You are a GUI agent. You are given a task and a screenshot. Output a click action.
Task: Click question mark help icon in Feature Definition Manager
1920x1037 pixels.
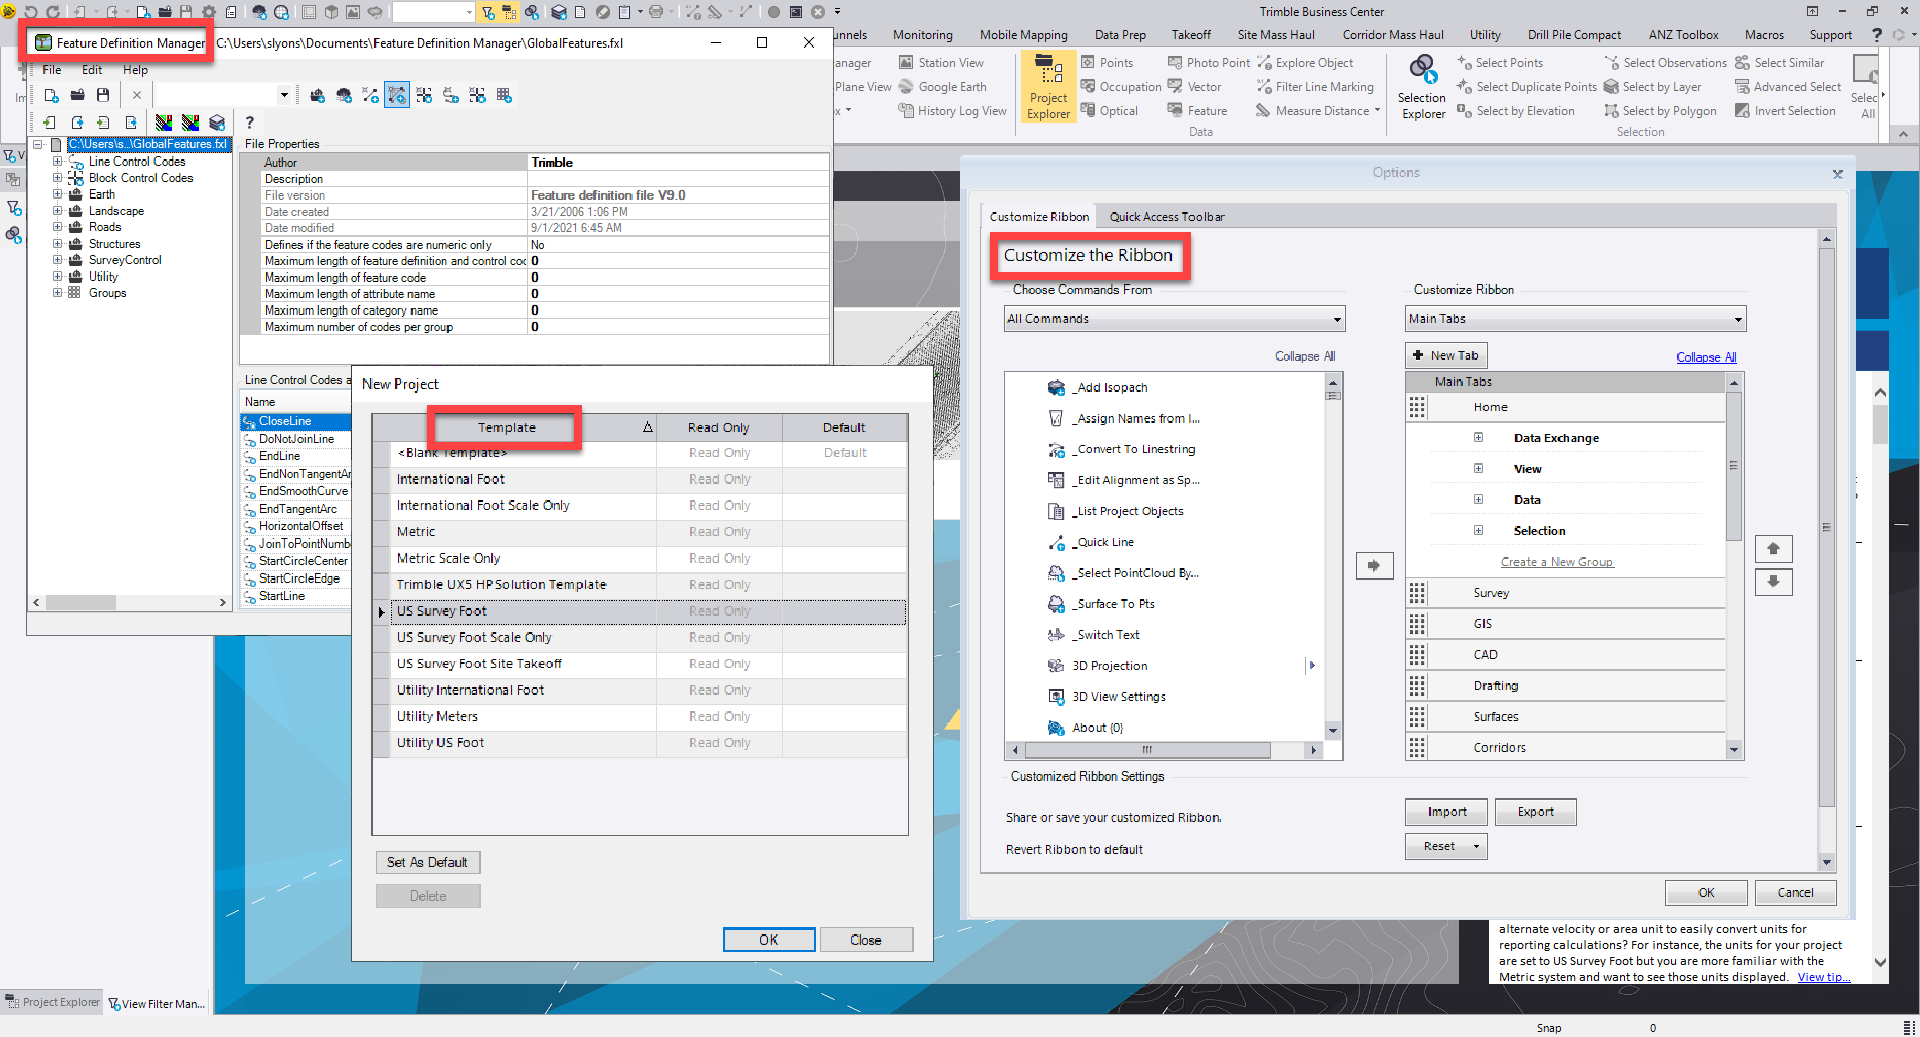[x=250, y=122]
